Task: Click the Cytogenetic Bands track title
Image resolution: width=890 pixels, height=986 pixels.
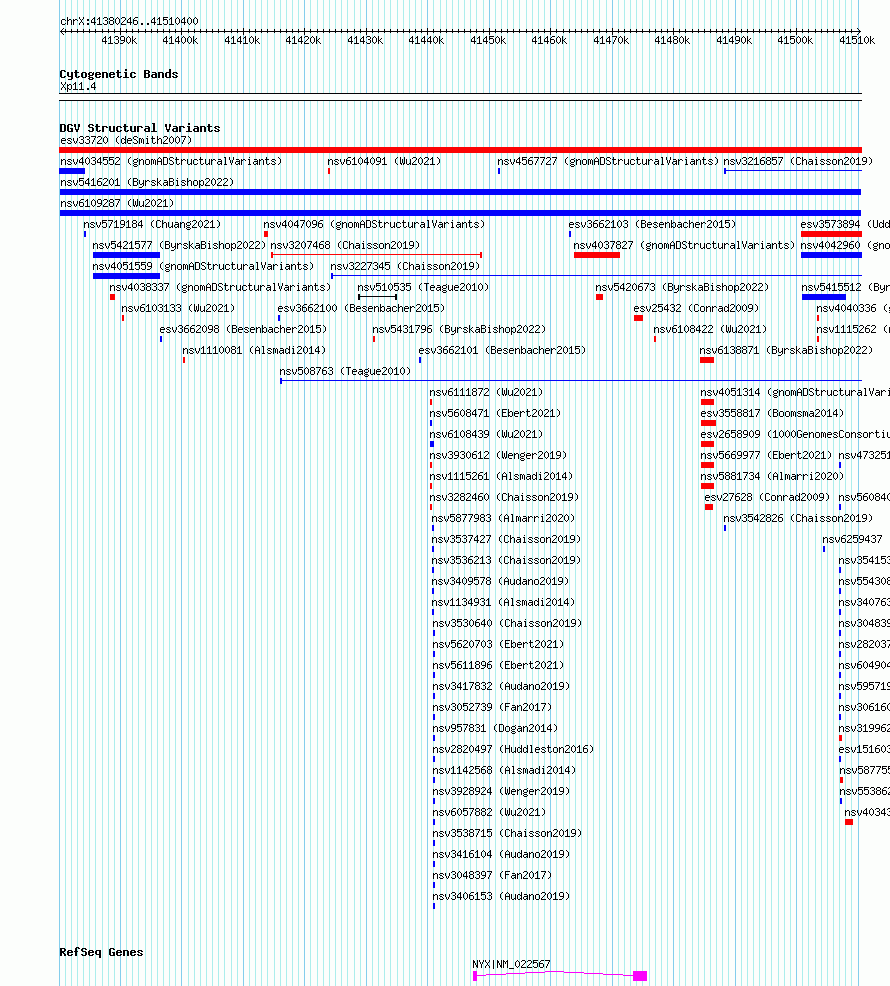Action: [119, 74]
